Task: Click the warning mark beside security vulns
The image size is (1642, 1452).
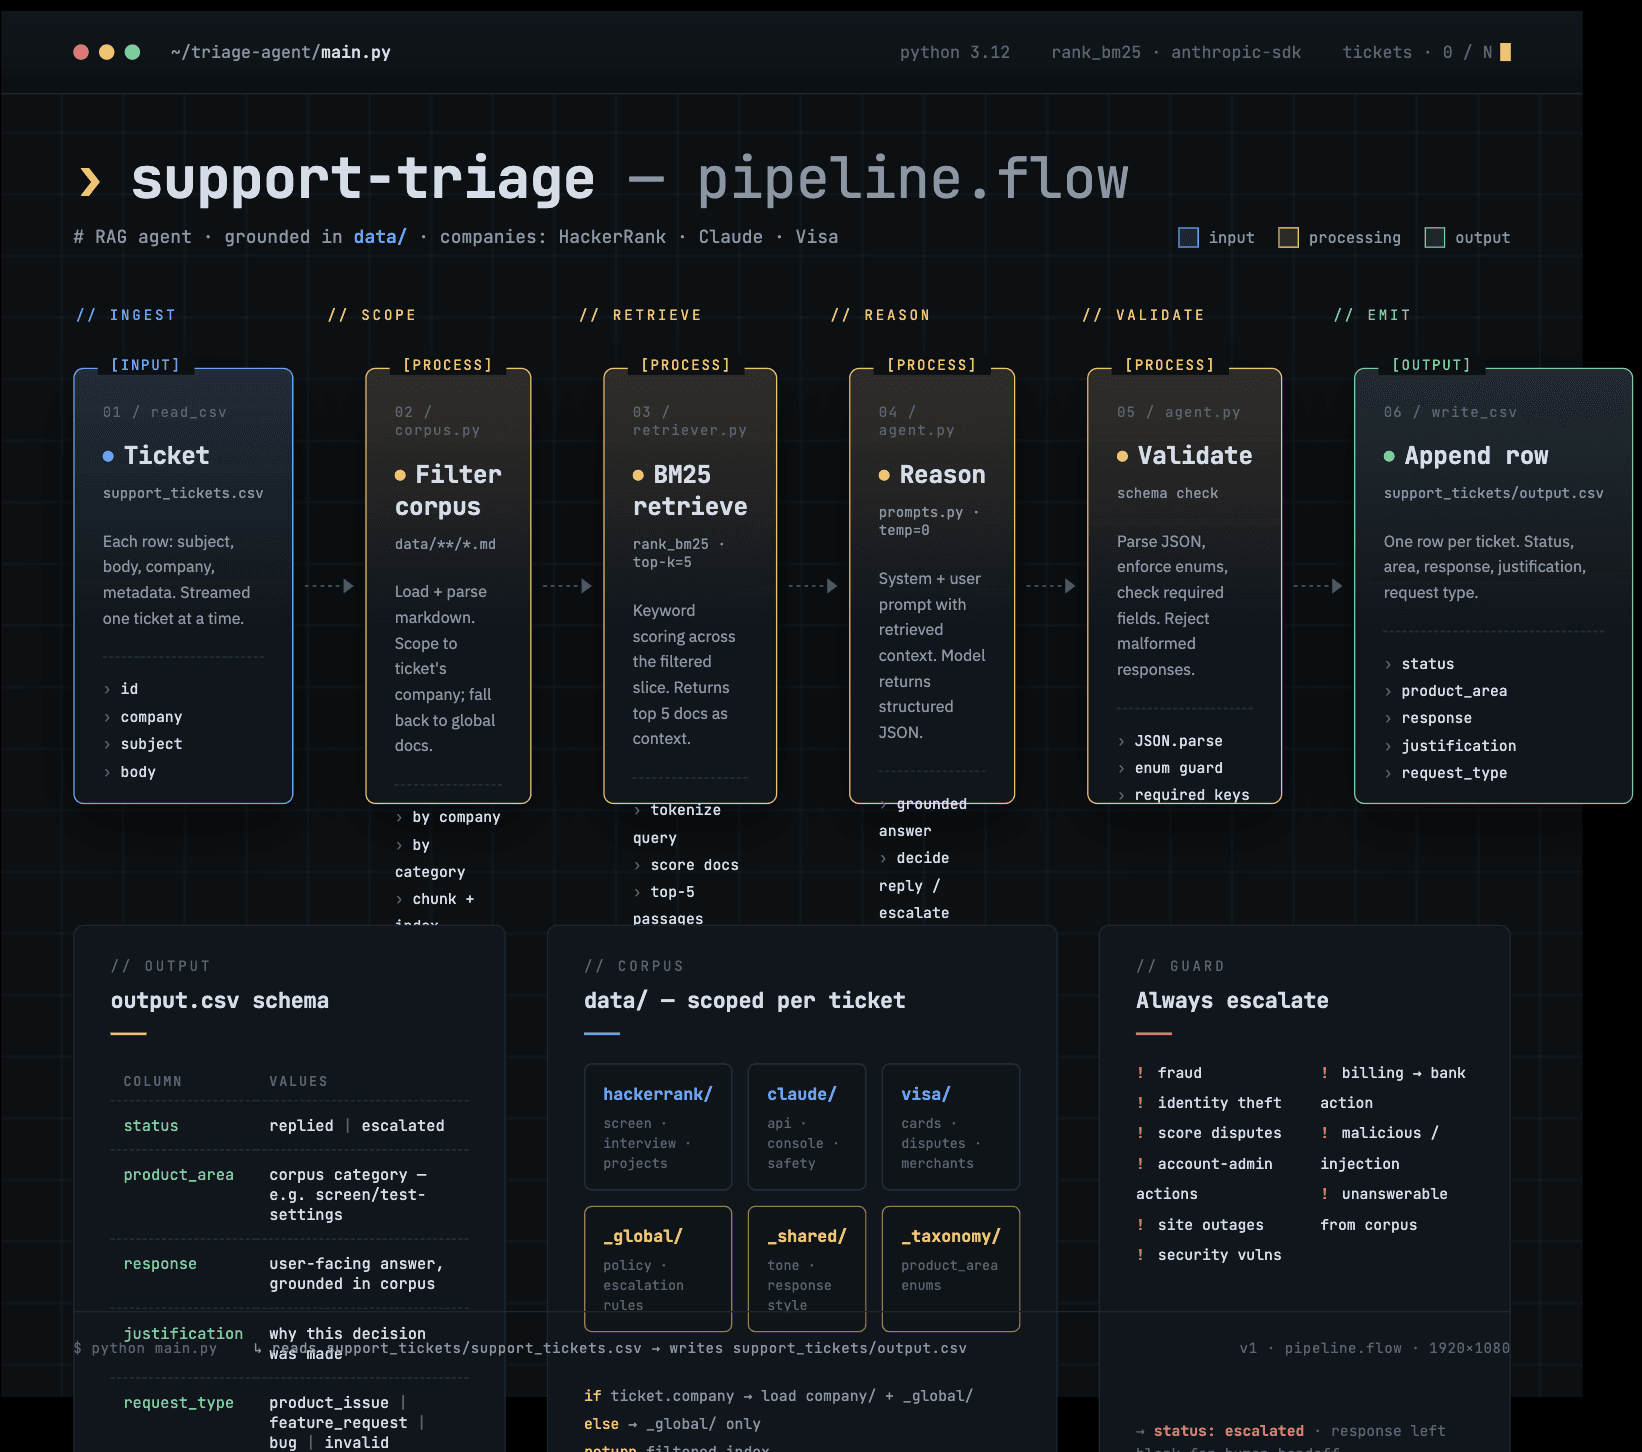Action: tap(1140, 1255)
